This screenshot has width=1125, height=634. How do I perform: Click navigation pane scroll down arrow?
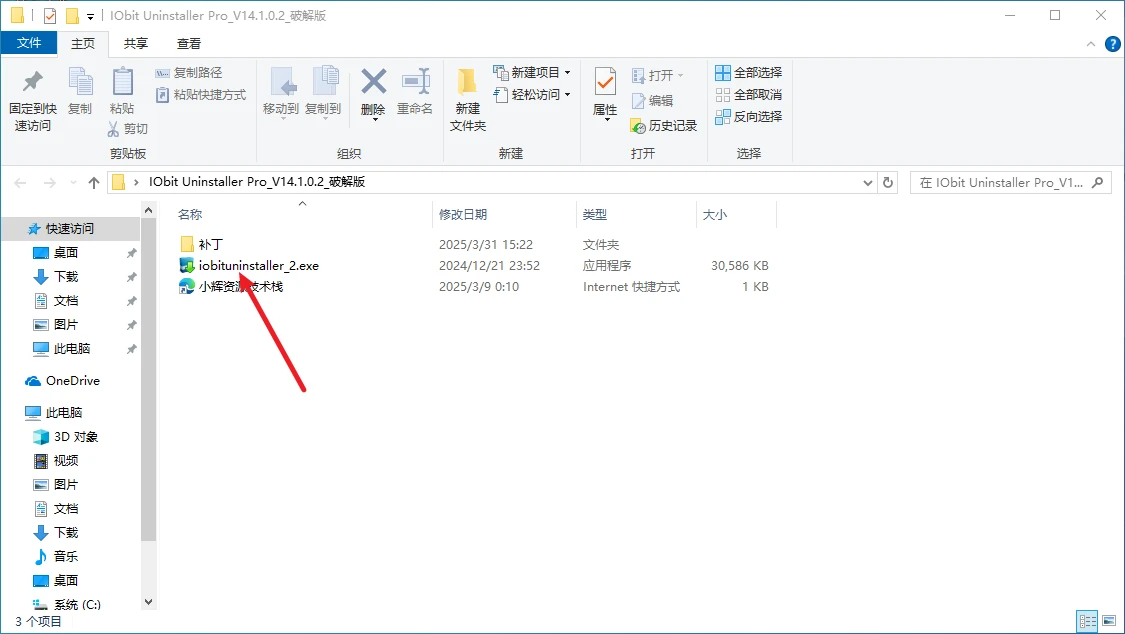pos(149,602)
